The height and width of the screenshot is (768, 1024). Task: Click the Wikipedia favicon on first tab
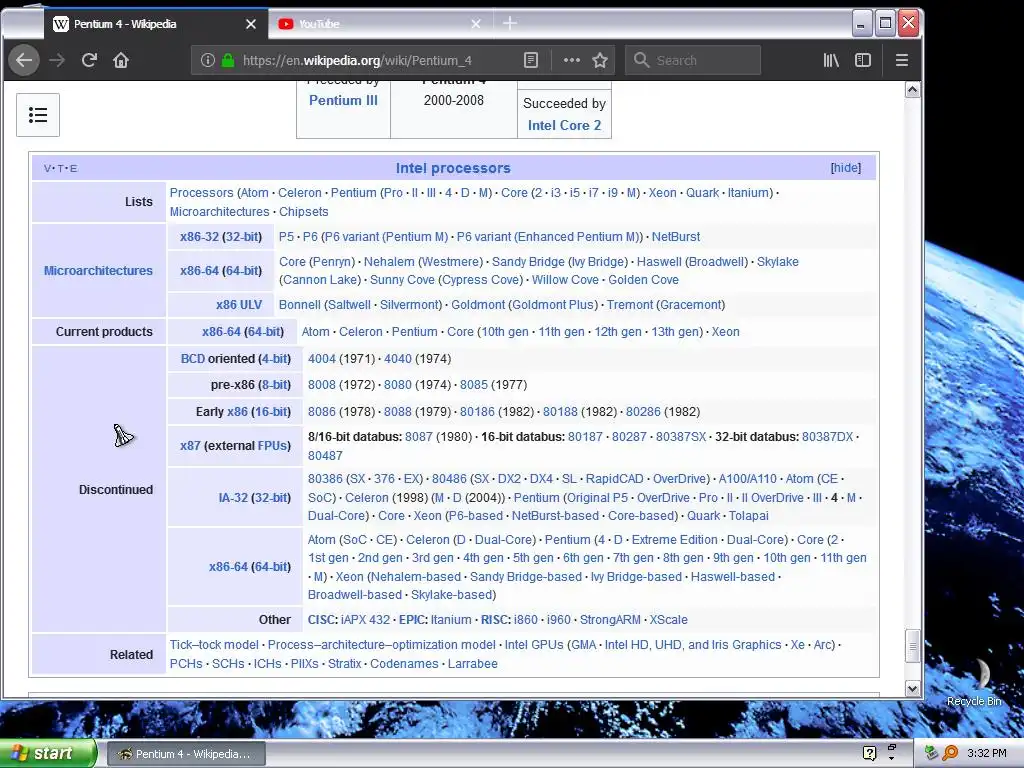click(61, 24)
